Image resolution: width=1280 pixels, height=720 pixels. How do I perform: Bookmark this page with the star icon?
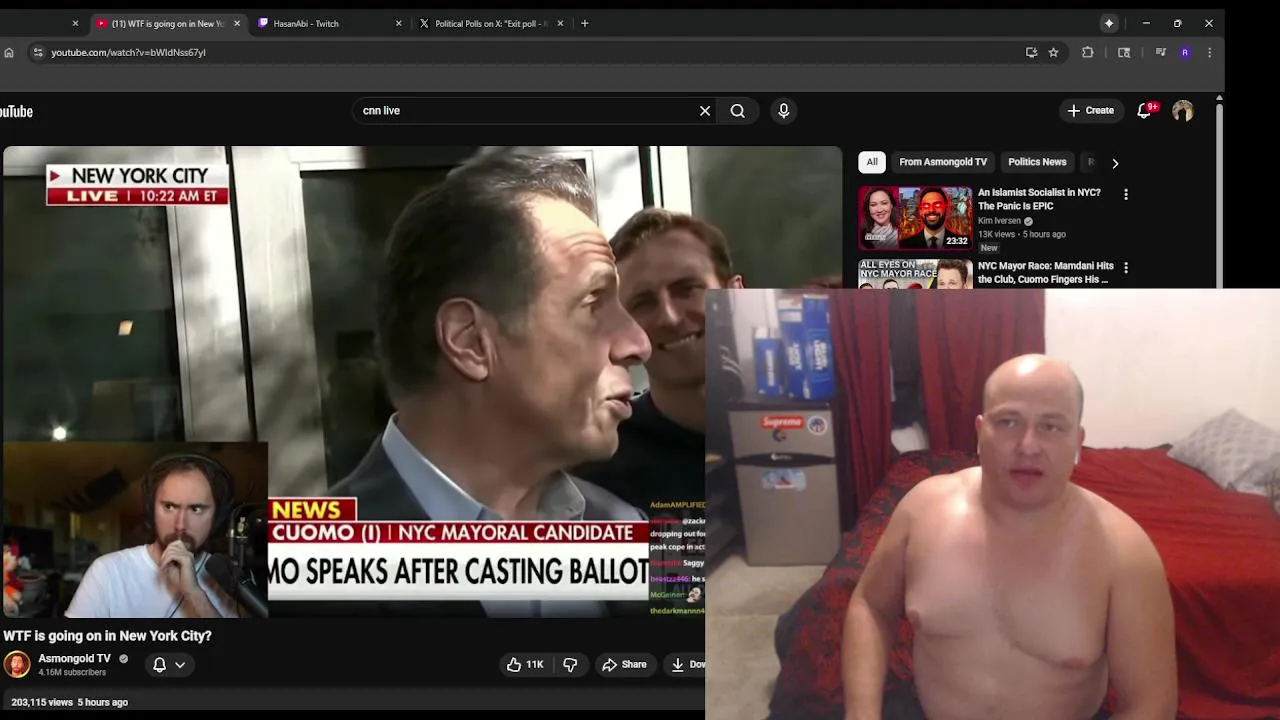point(1053,52)
